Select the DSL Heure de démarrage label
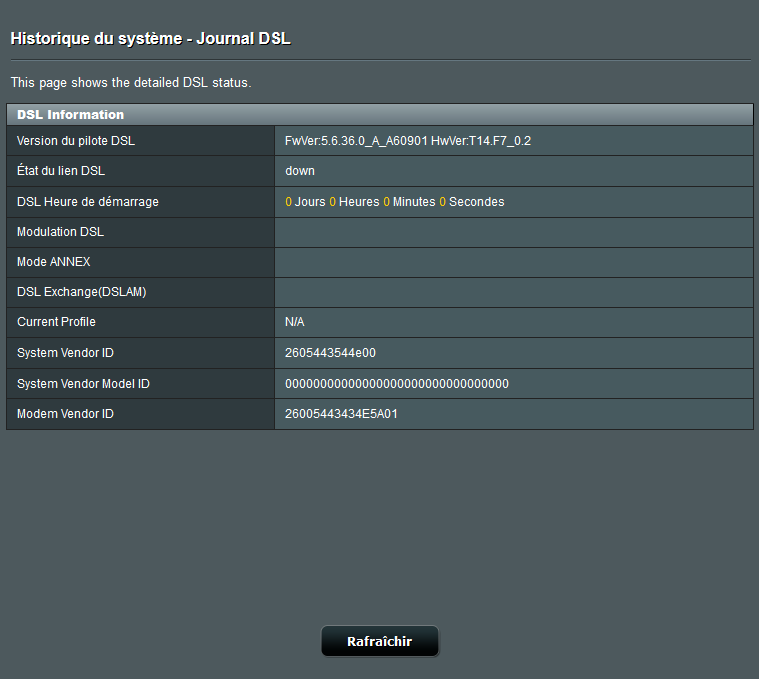This screenshot has width=759, height=679. point(88,202)
